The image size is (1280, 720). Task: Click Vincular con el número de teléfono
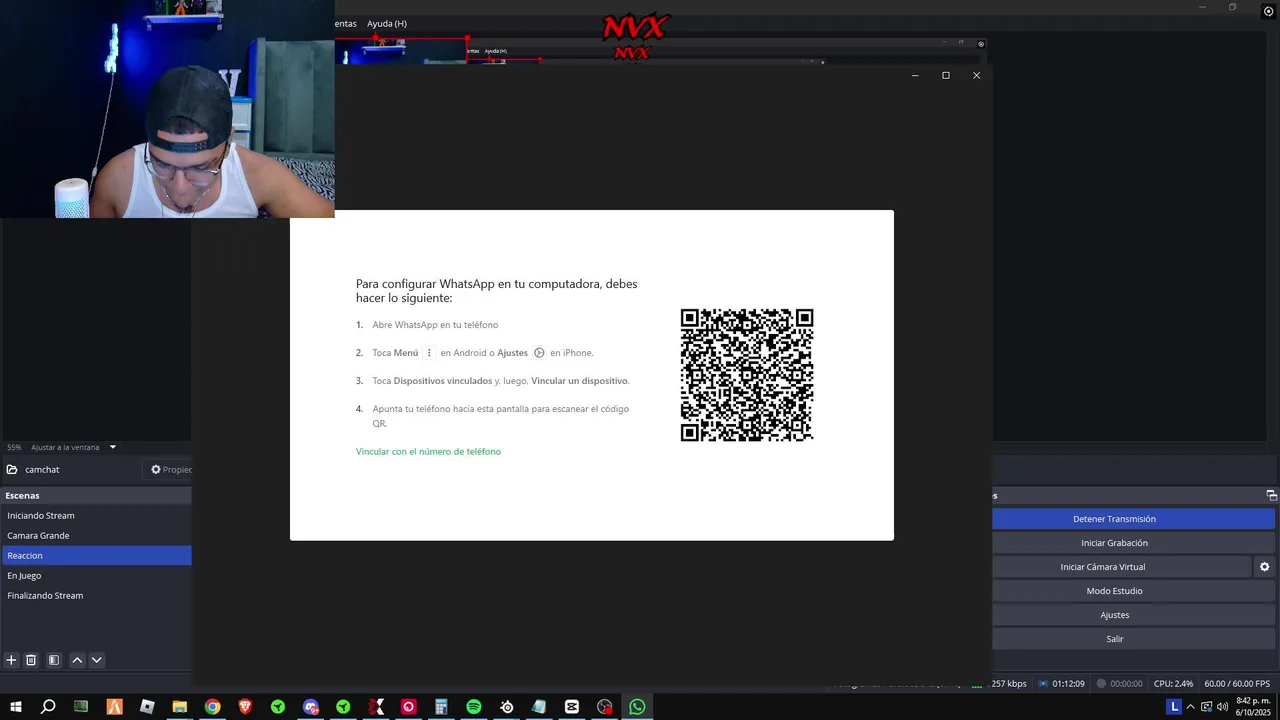click(x=428, y=452)
